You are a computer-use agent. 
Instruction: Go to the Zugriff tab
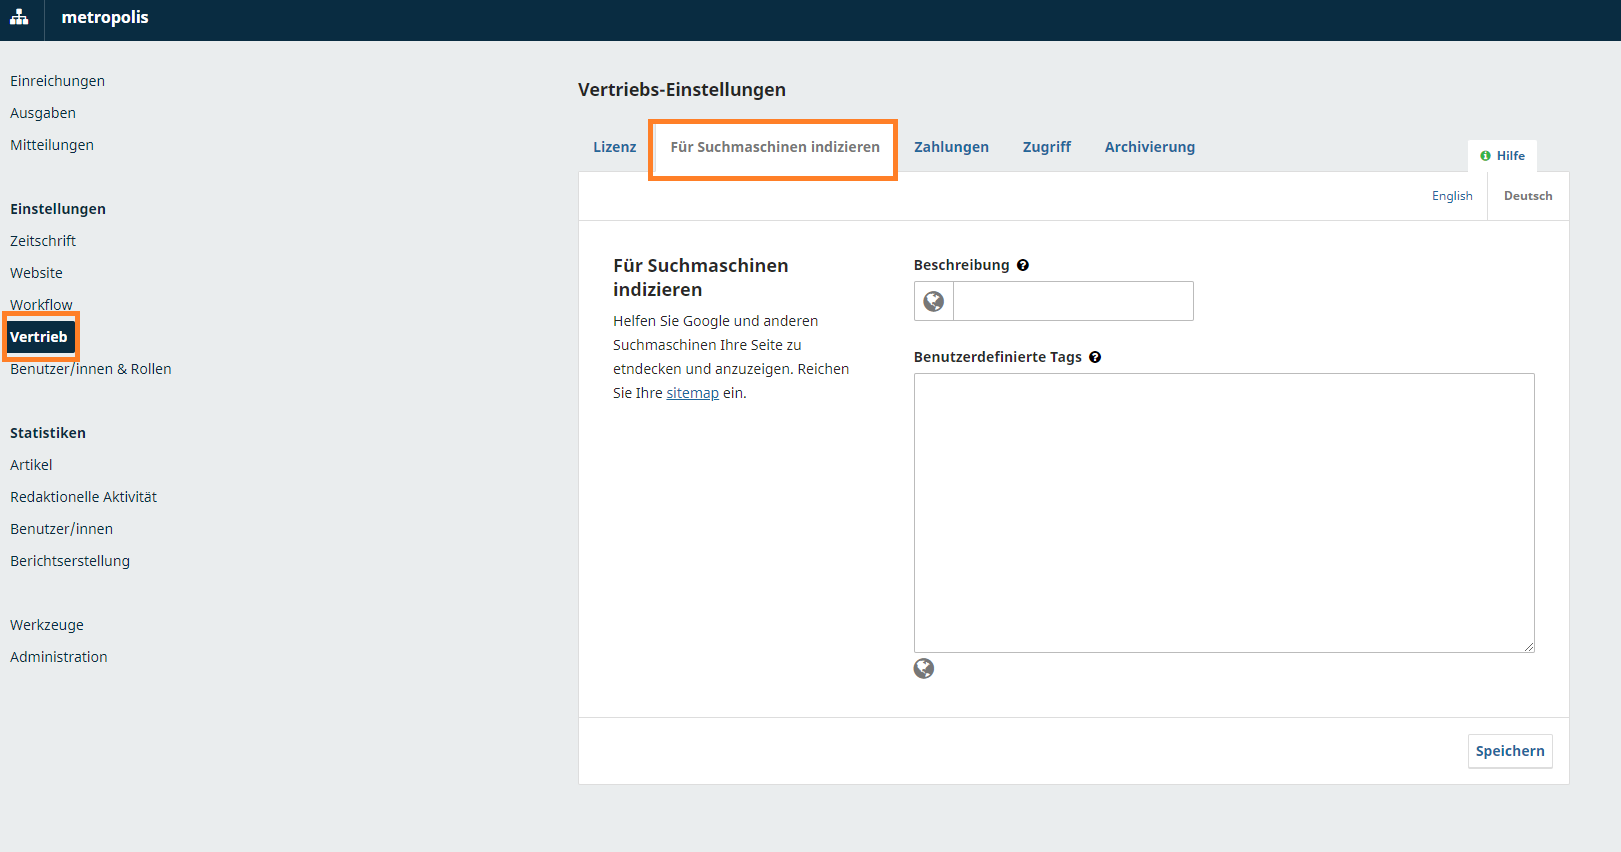point(1046,147)
